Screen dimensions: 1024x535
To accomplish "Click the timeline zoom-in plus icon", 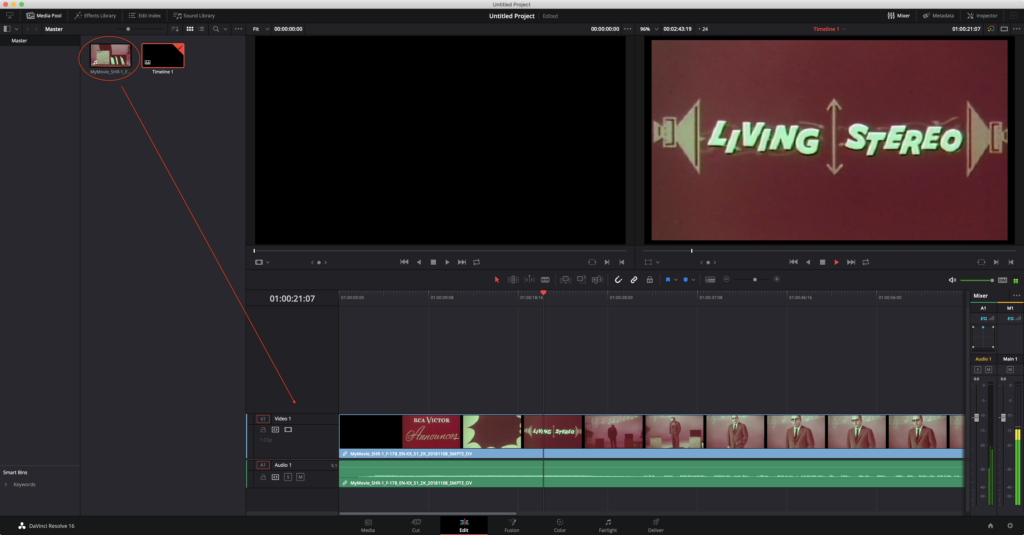I will [x=776, y=280].
